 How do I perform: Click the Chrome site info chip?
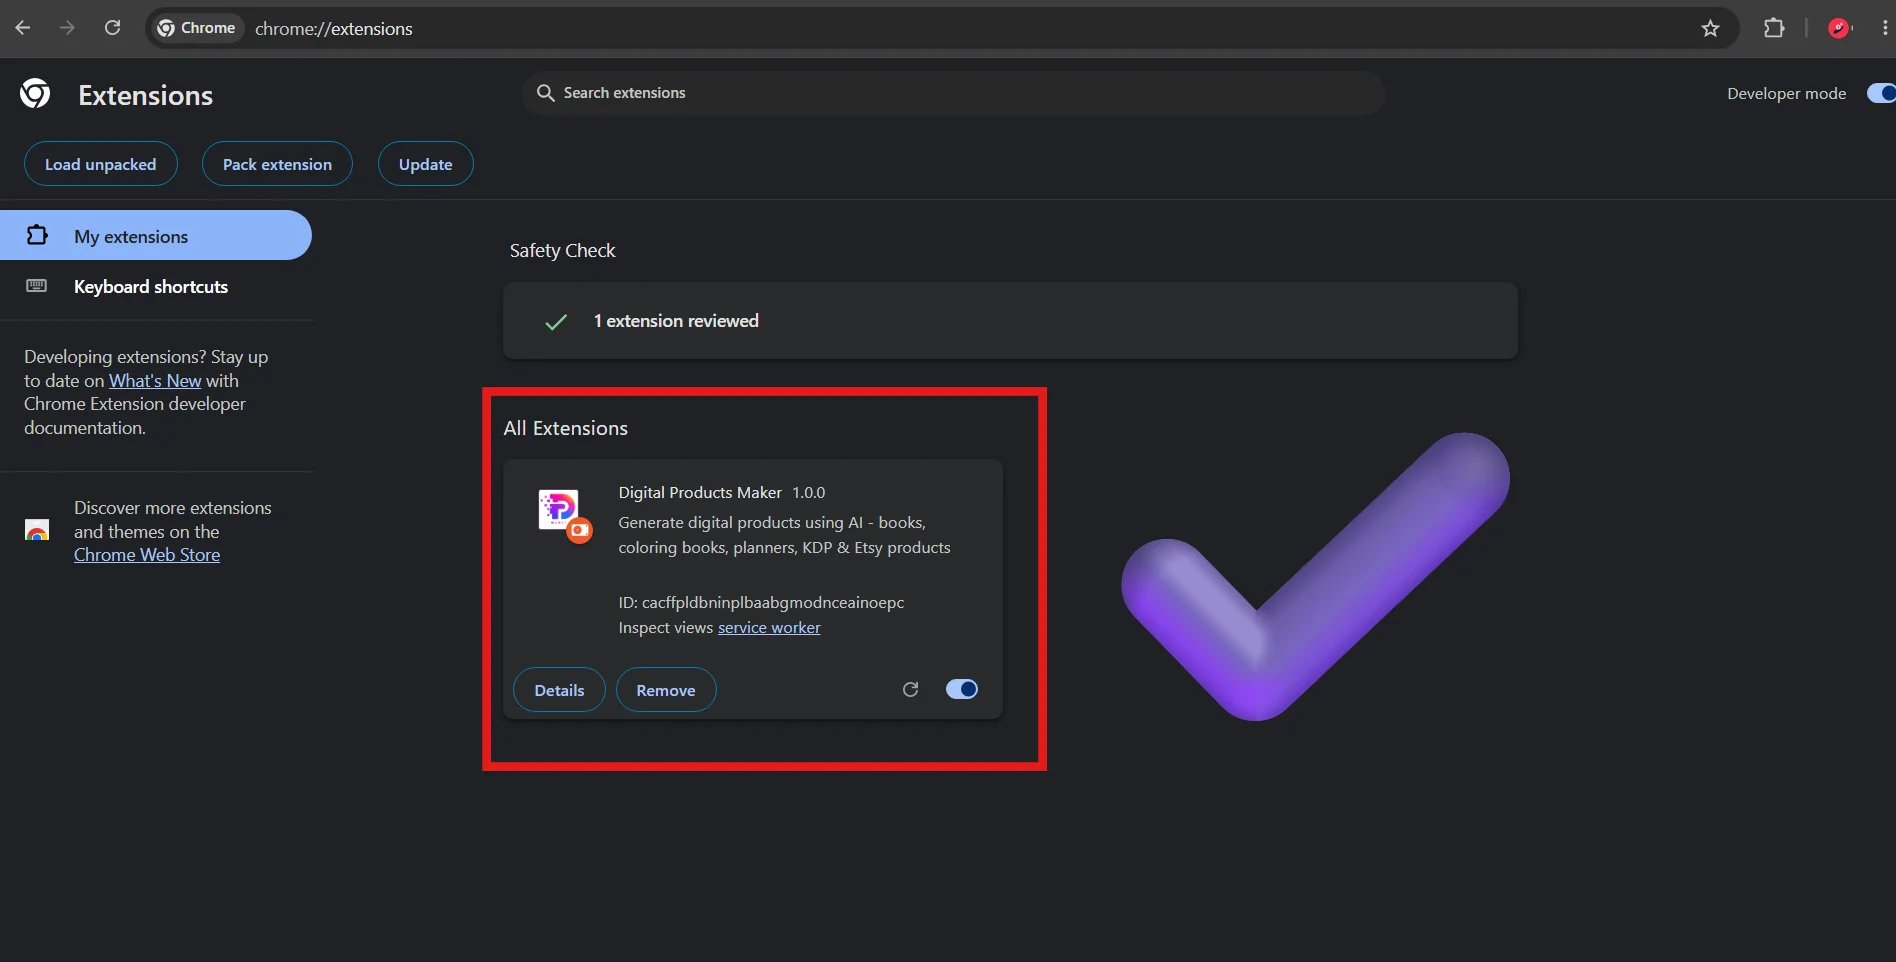(x=197, y=28)
